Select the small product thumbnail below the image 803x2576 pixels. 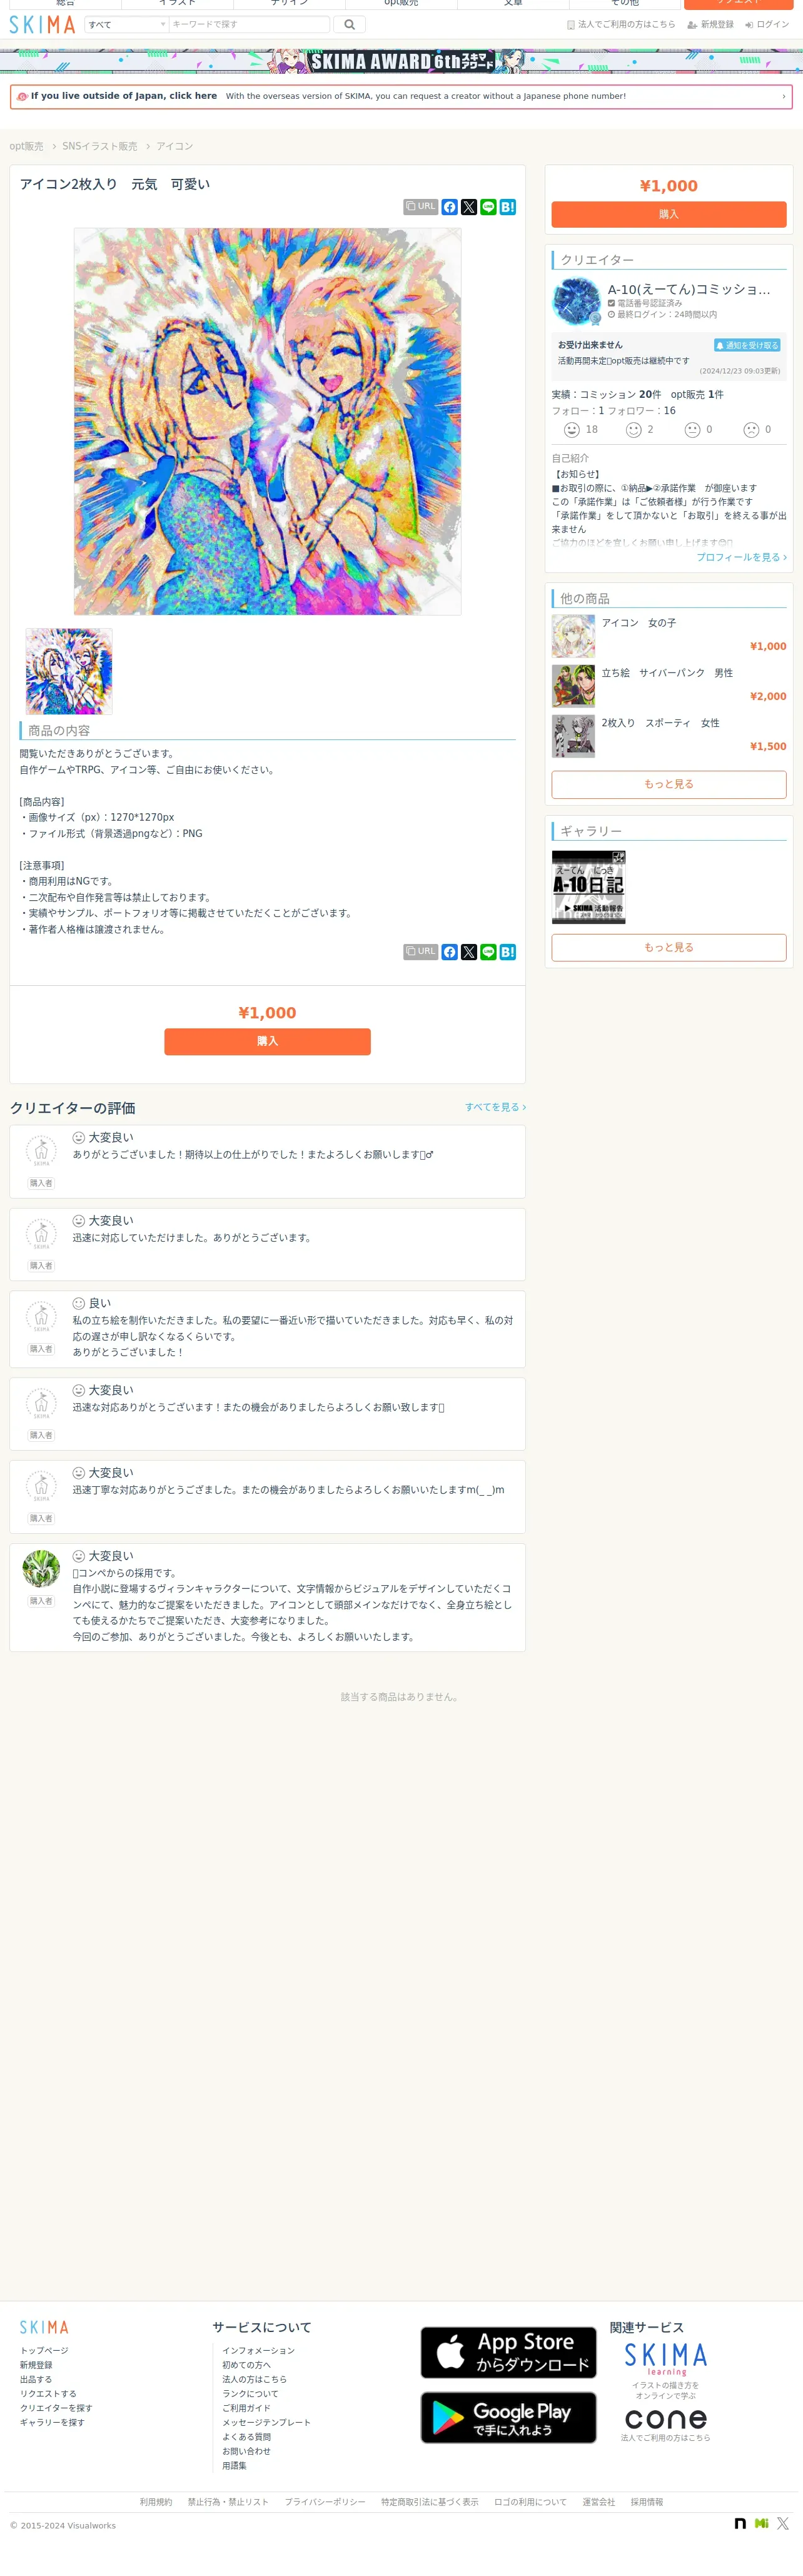coord(69,671)
